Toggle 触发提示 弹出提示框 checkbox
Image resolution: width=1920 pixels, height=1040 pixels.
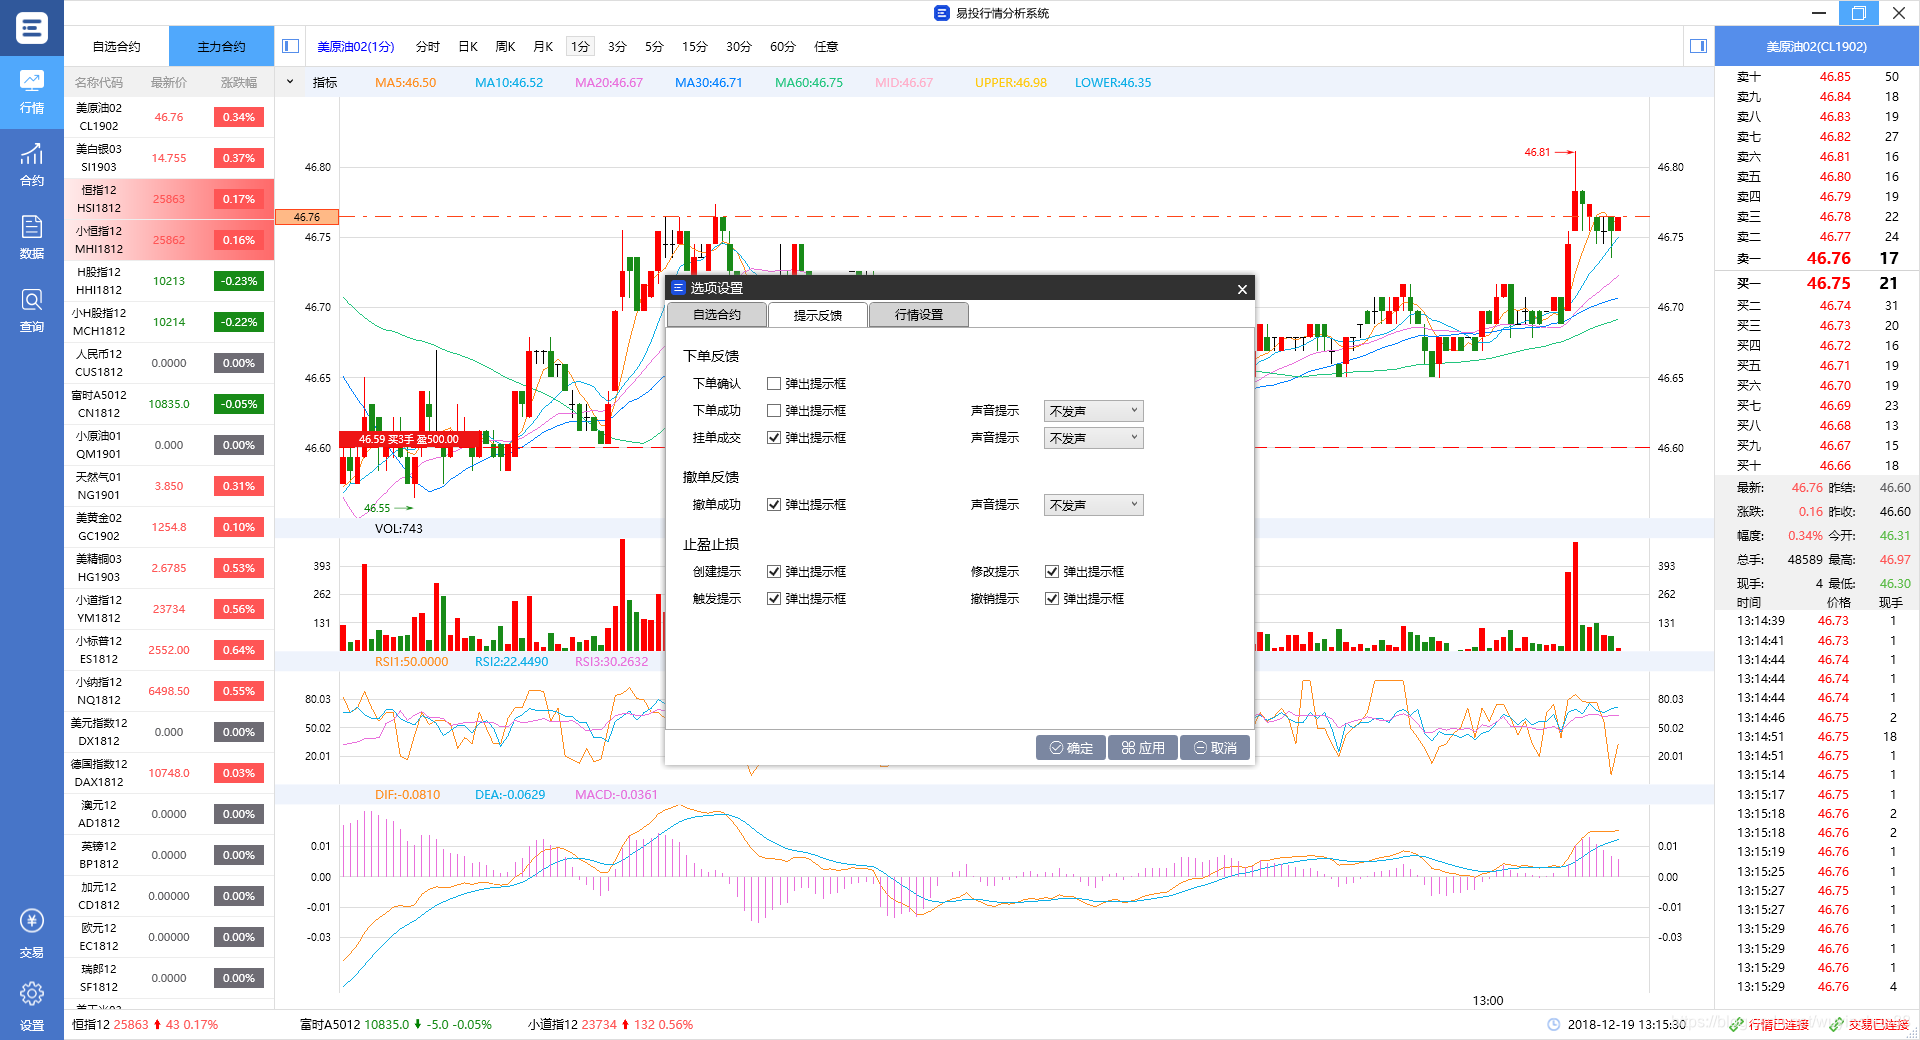tap(774, 599)
